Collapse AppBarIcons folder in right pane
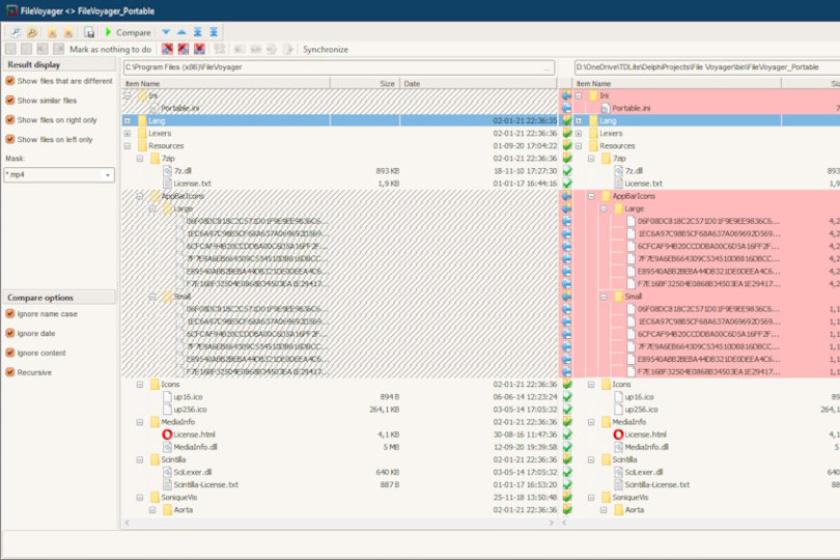The width and height of the screenshot is (840, 560). 591,196
